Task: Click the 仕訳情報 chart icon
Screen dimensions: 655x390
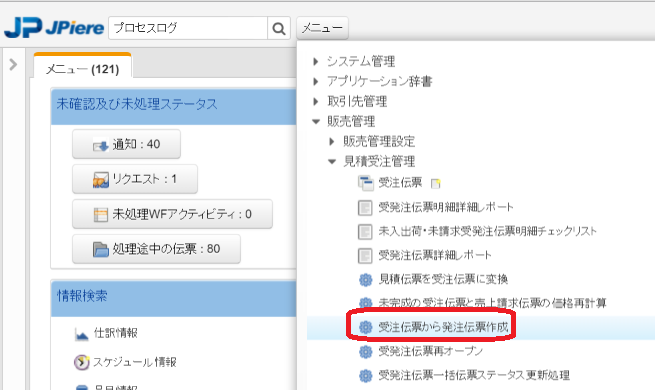Action: click(x=81, y=334)
